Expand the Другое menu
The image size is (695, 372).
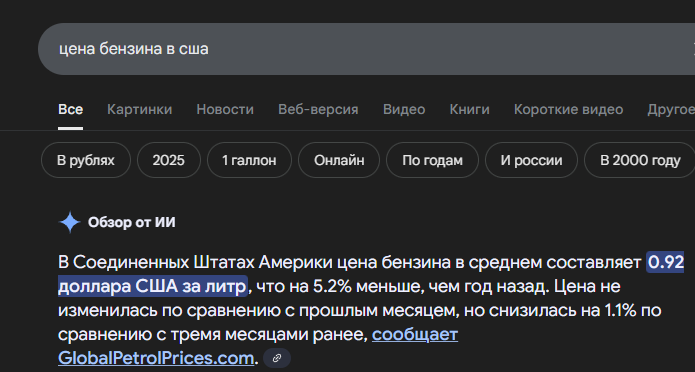pyautogui.click(x=671, y=110)
